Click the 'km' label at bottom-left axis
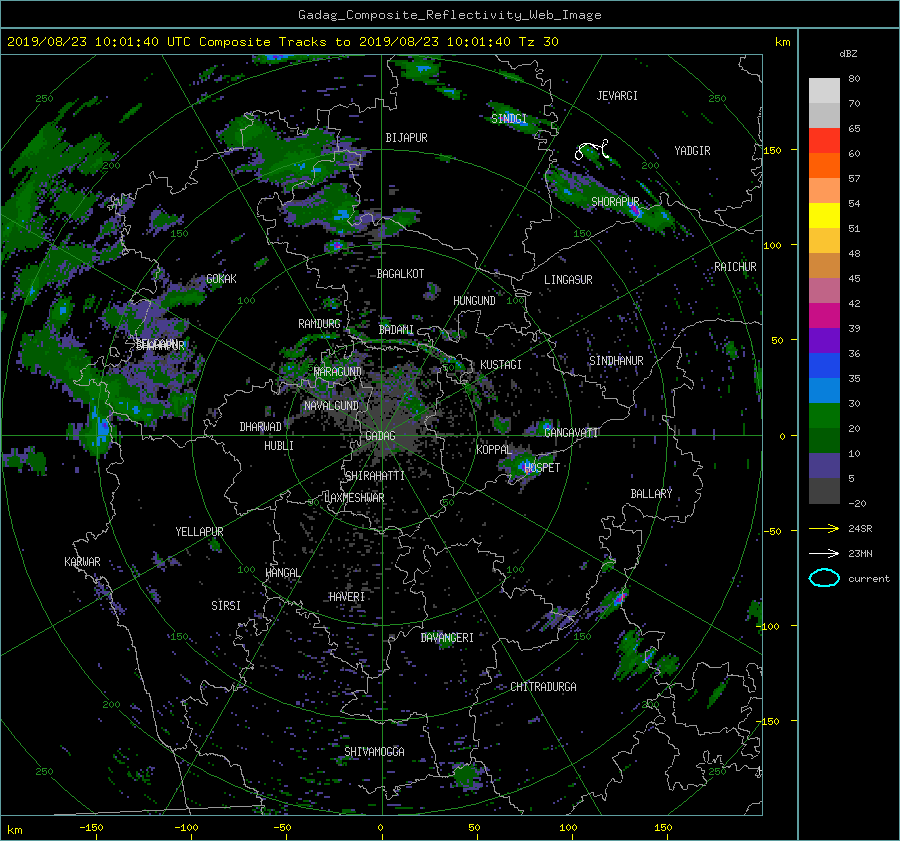Viewport: 900px width, 841px height. click(15, 830)
